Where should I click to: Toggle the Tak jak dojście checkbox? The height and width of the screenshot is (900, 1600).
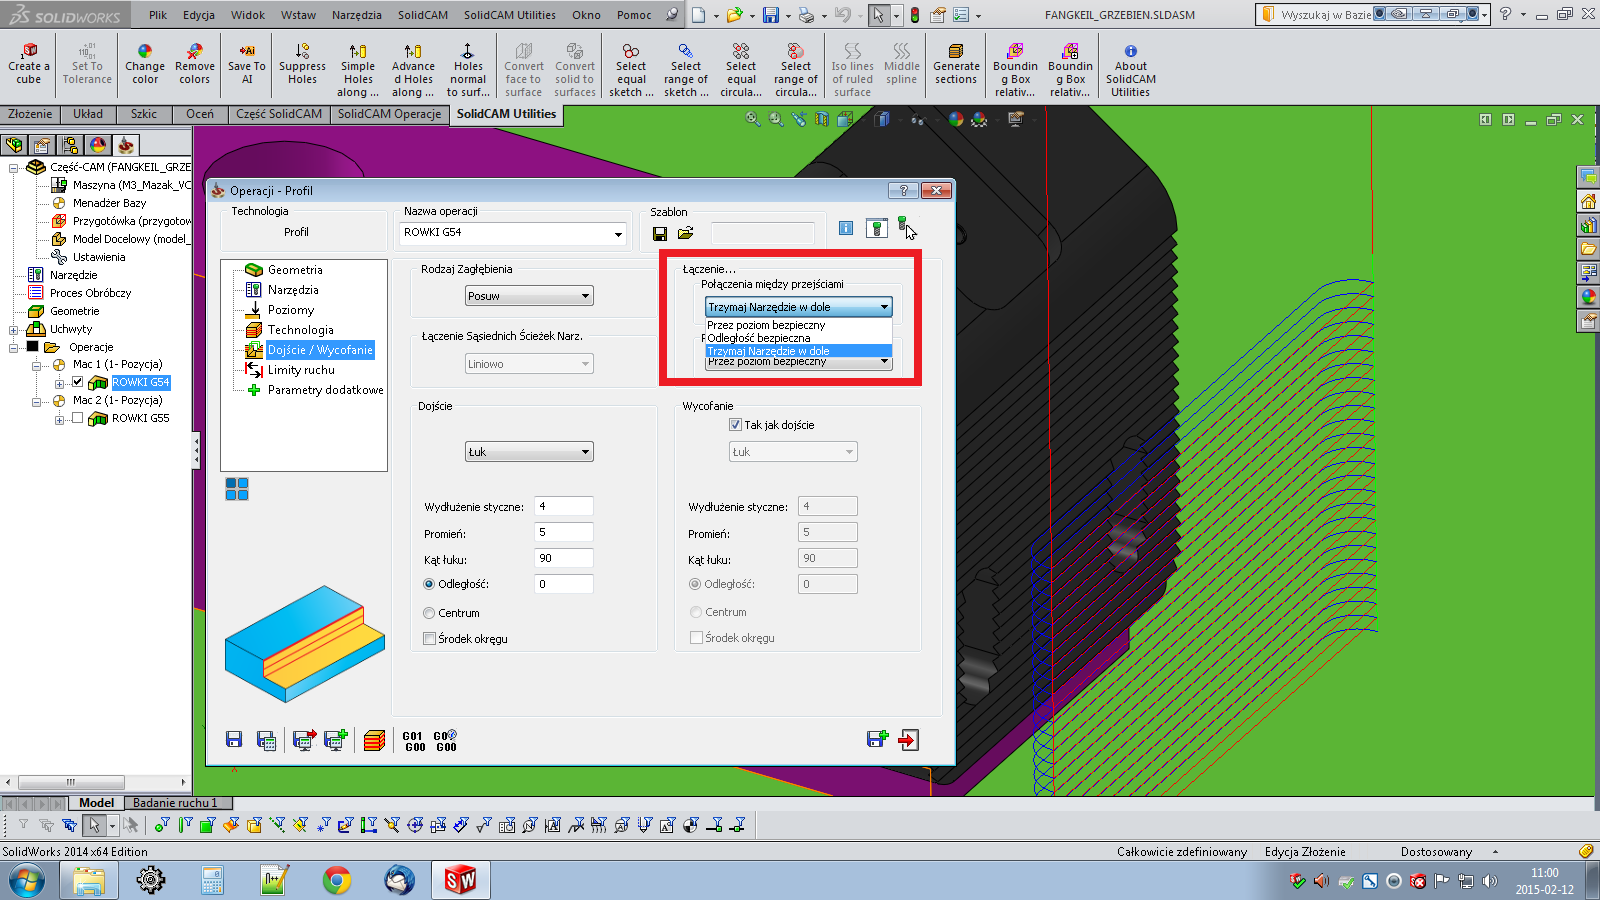click(735, 425)
